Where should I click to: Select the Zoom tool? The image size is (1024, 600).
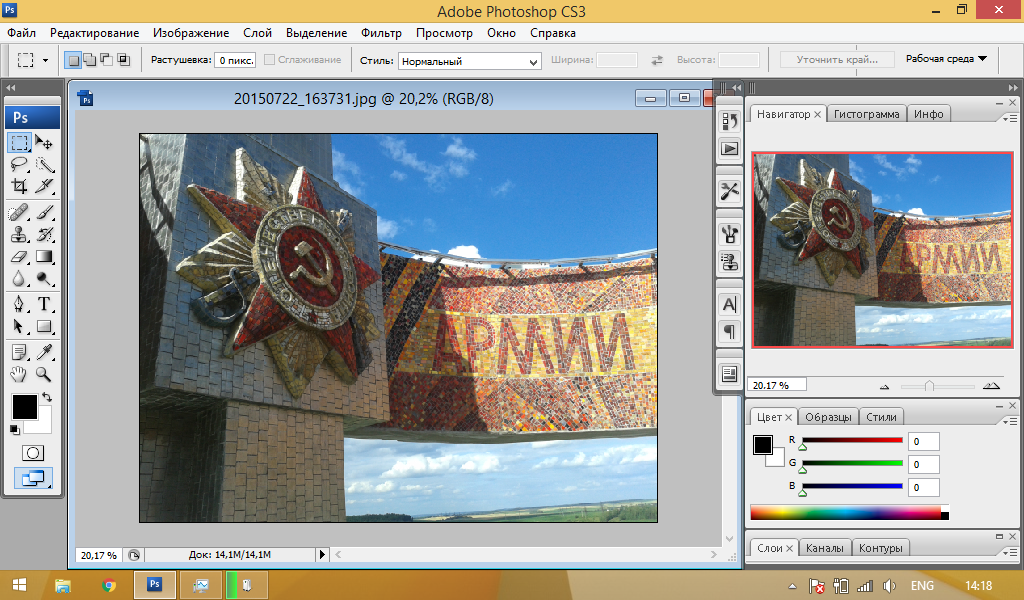(44, 375)
